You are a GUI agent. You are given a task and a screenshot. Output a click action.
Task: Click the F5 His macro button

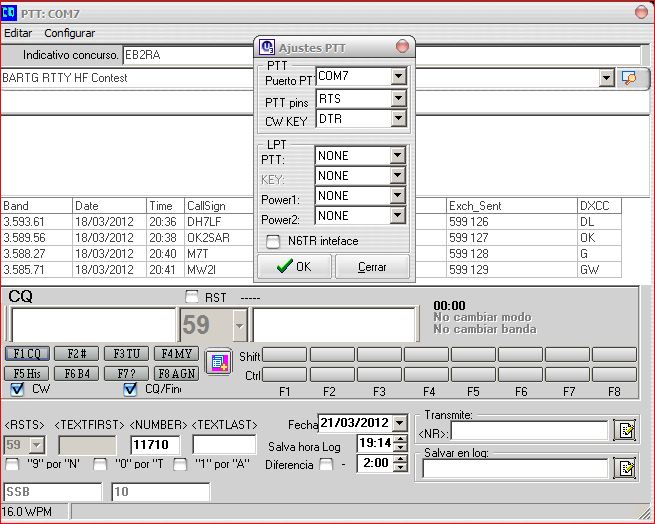(x=27, y=373)
